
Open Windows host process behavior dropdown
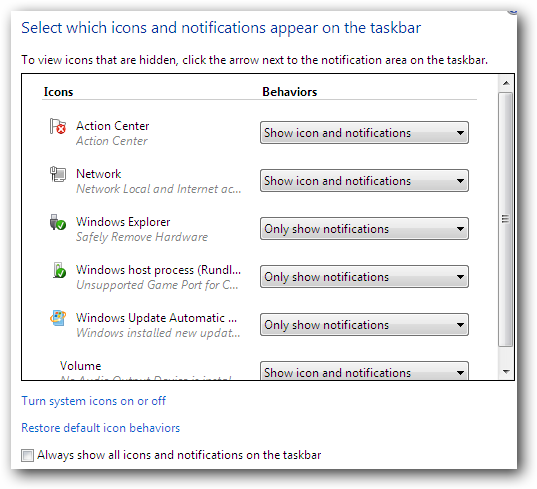click(x=364, y=276)
